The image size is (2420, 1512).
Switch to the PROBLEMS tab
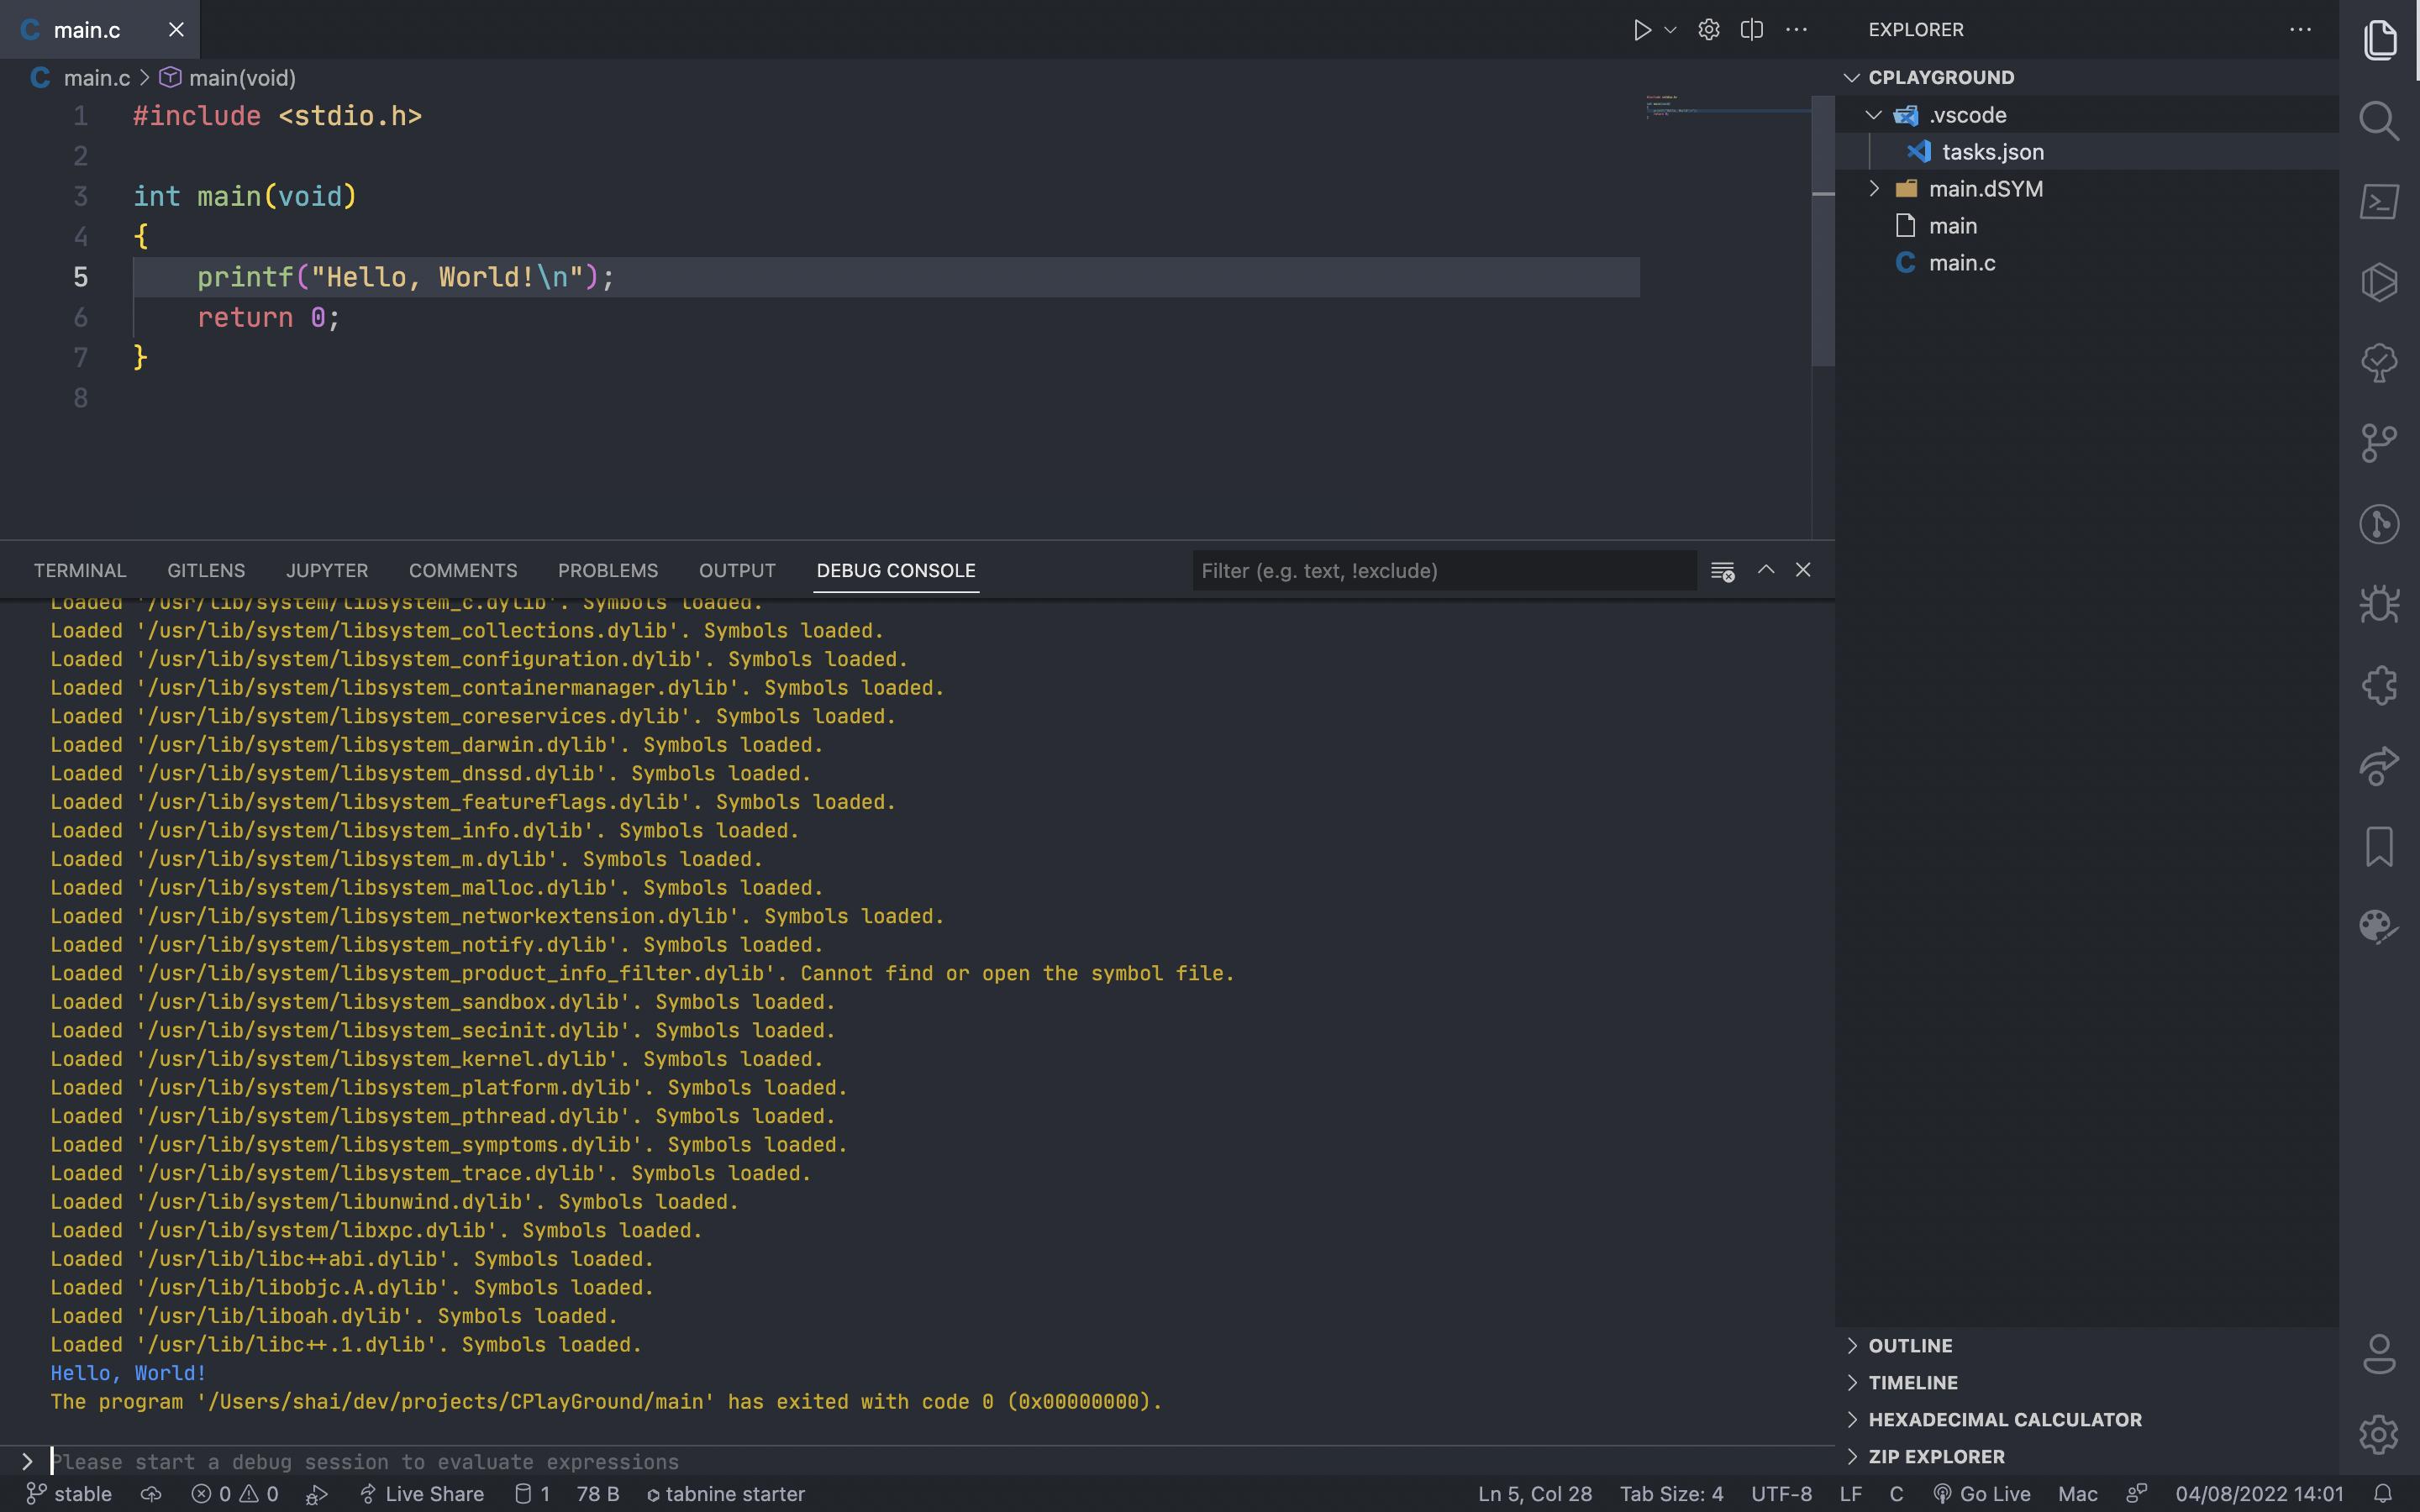click(608, 570)
